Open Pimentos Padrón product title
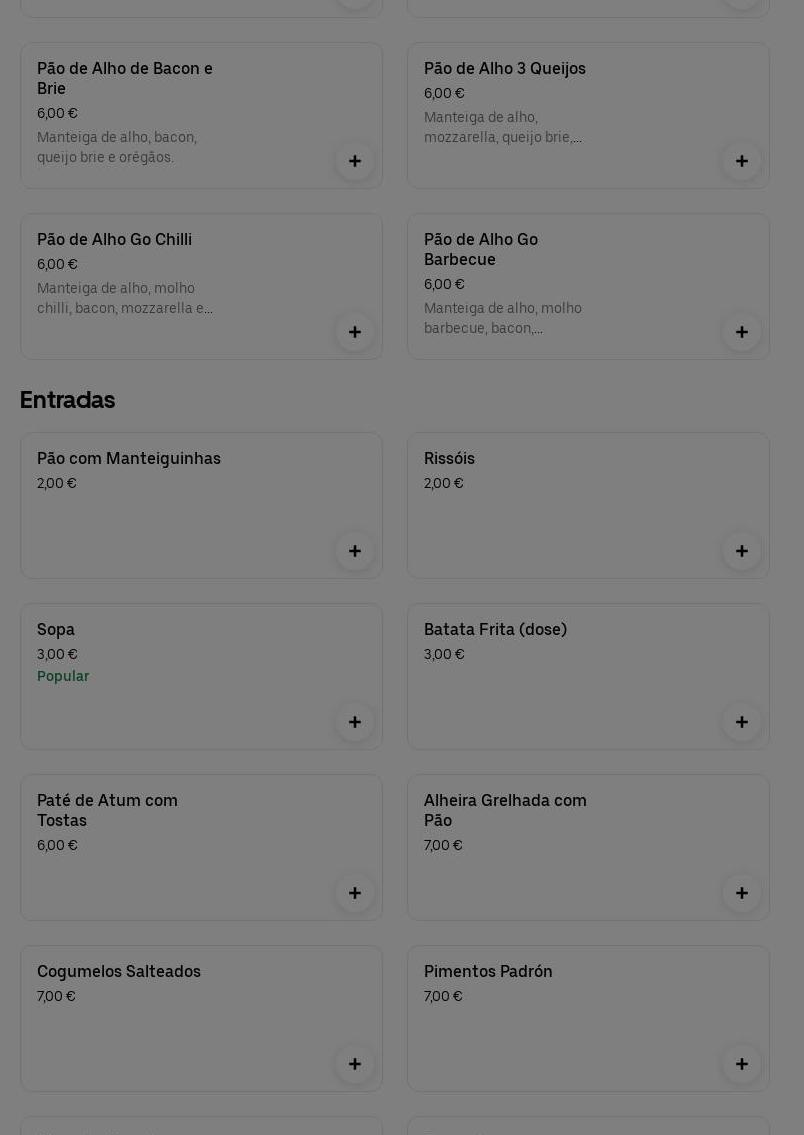804x1135 pixels. 488,972
